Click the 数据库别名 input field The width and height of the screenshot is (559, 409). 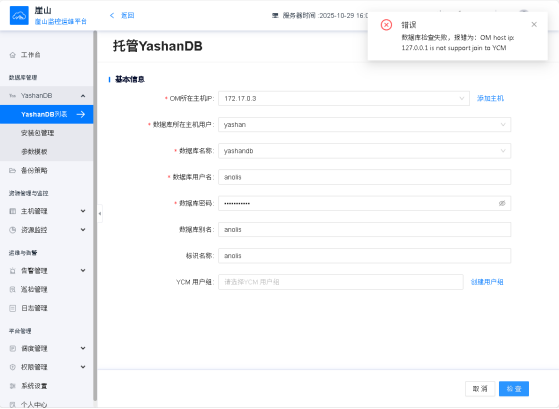[x=364, y=230]
